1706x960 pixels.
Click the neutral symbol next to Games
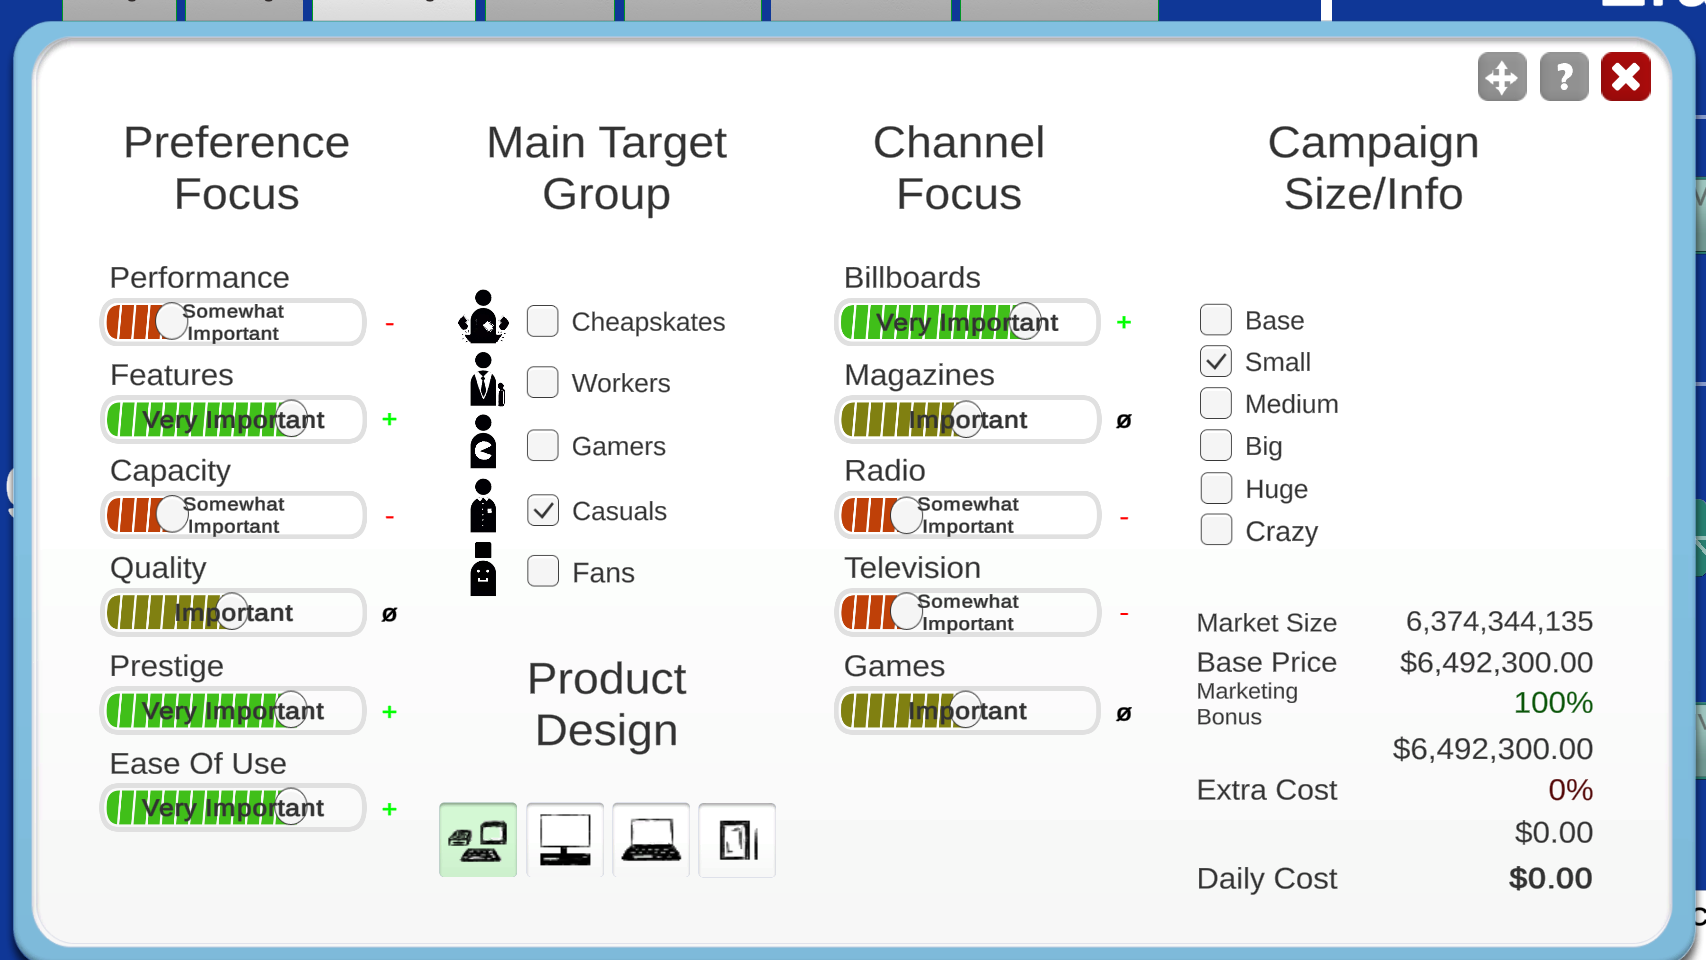[x=1124, y=713]
